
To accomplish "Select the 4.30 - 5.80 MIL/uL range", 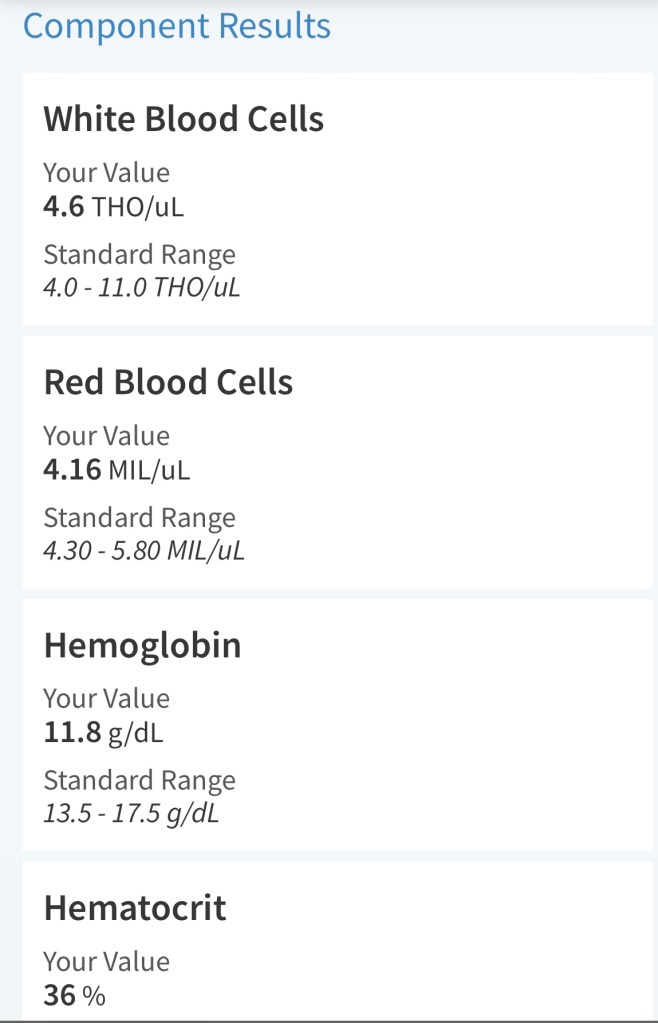I will point(143,550).
